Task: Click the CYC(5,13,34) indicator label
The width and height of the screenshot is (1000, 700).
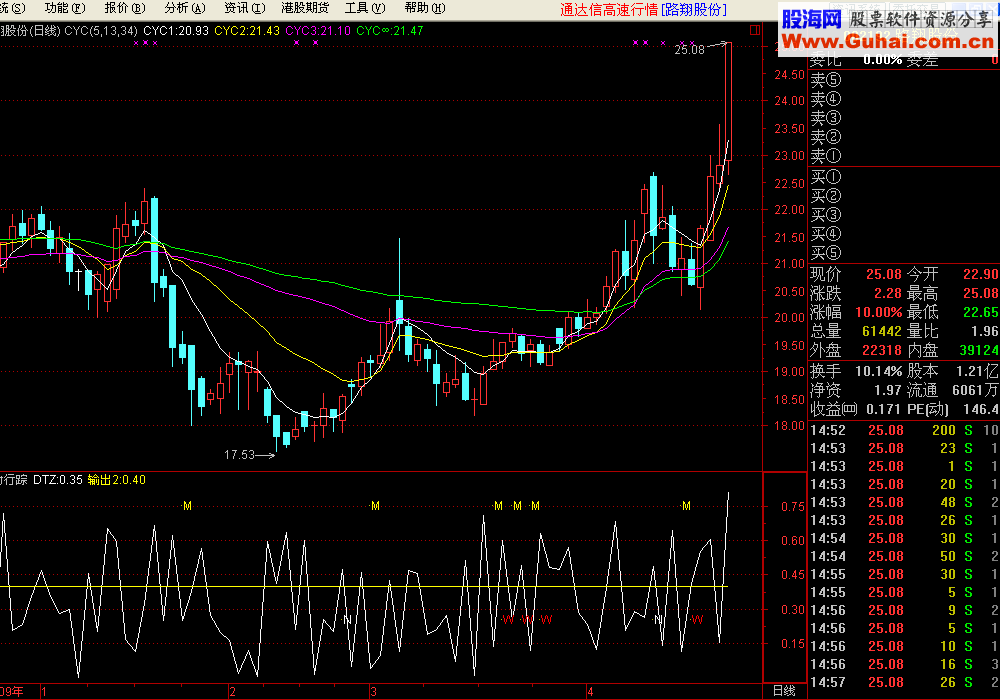Action: pyautogui.click(x=101, y=31)
